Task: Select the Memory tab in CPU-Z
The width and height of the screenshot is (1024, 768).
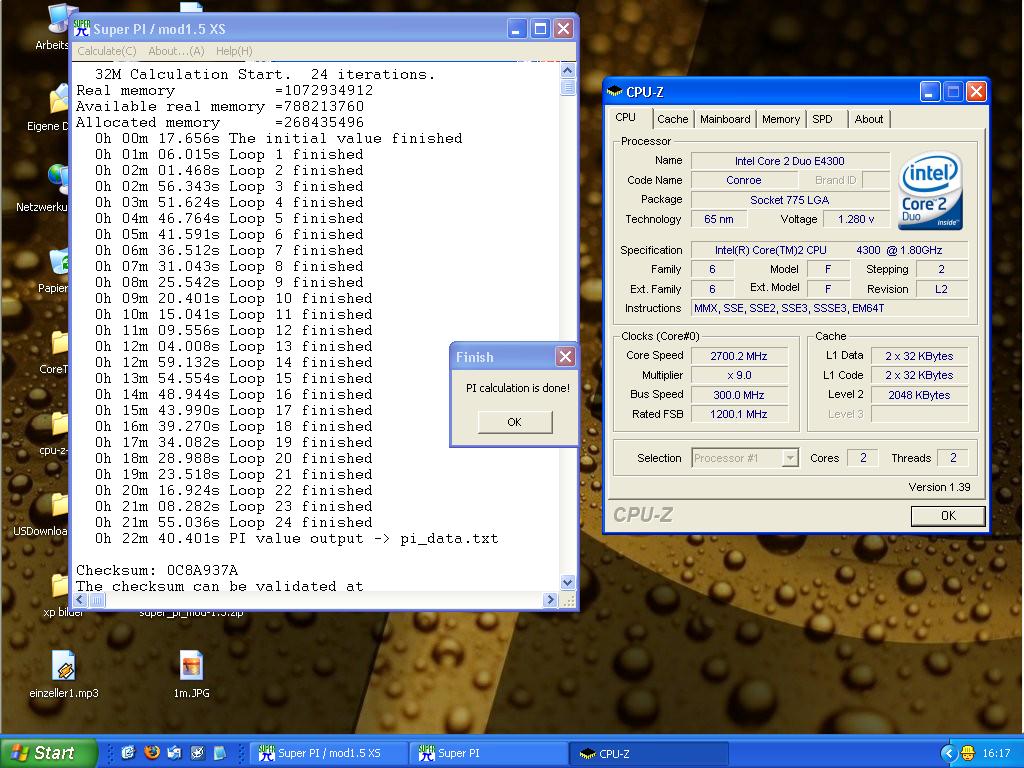Action: (x=780, y=119)
